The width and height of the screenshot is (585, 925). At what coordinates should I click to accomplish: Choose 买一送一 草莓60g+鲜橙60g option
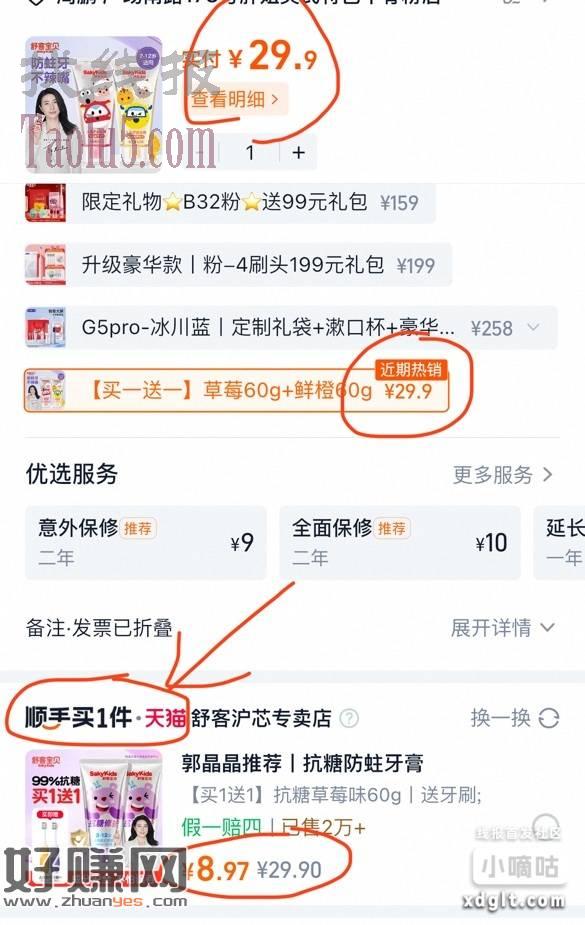(236, 391)
